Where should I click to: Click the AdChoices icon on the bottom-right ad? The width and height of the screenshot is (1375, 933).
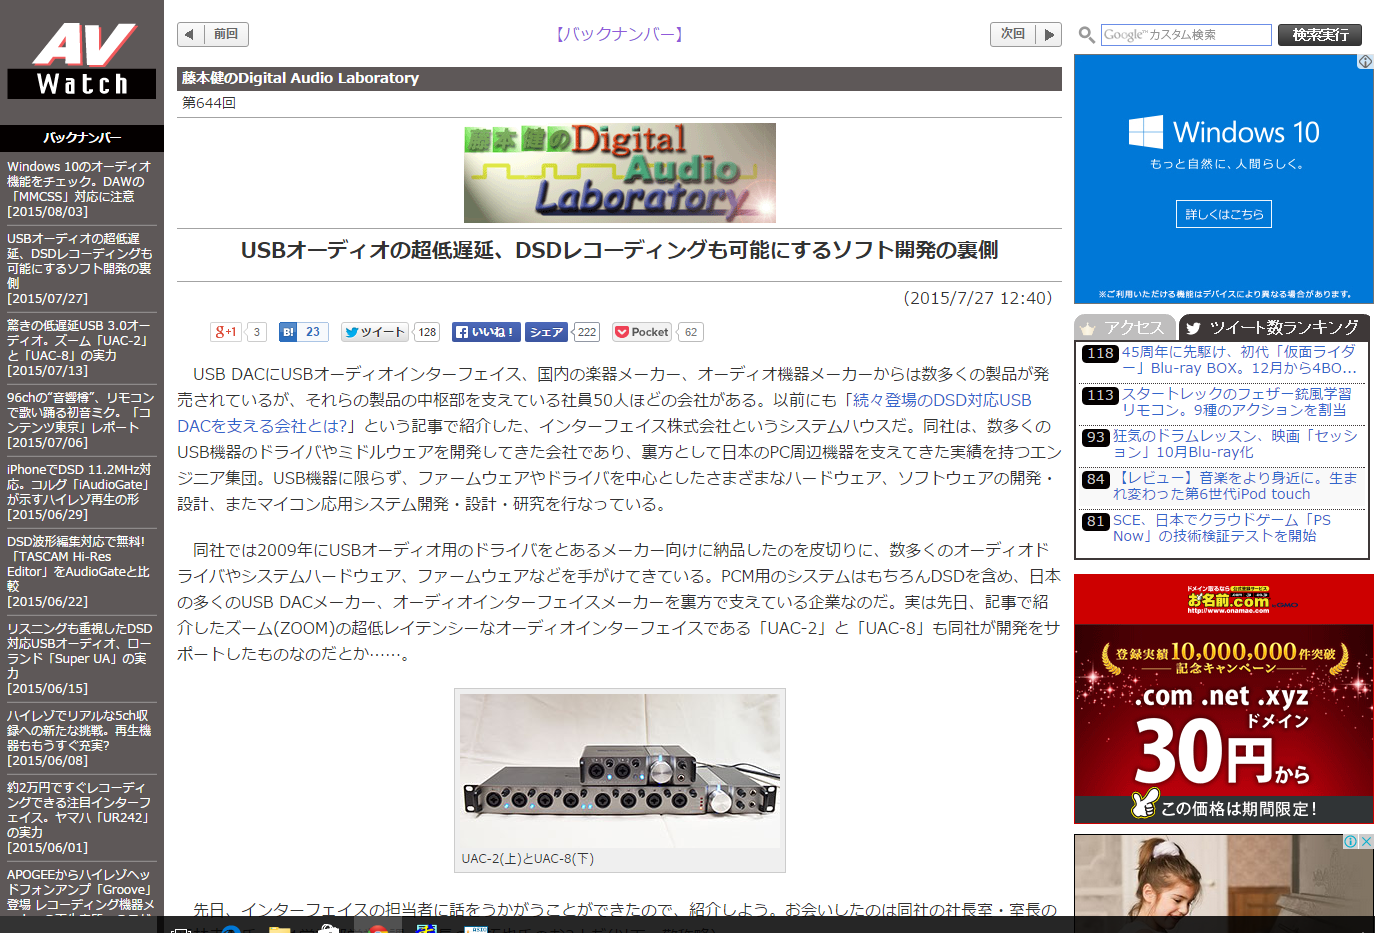(x=1350, y=842)
